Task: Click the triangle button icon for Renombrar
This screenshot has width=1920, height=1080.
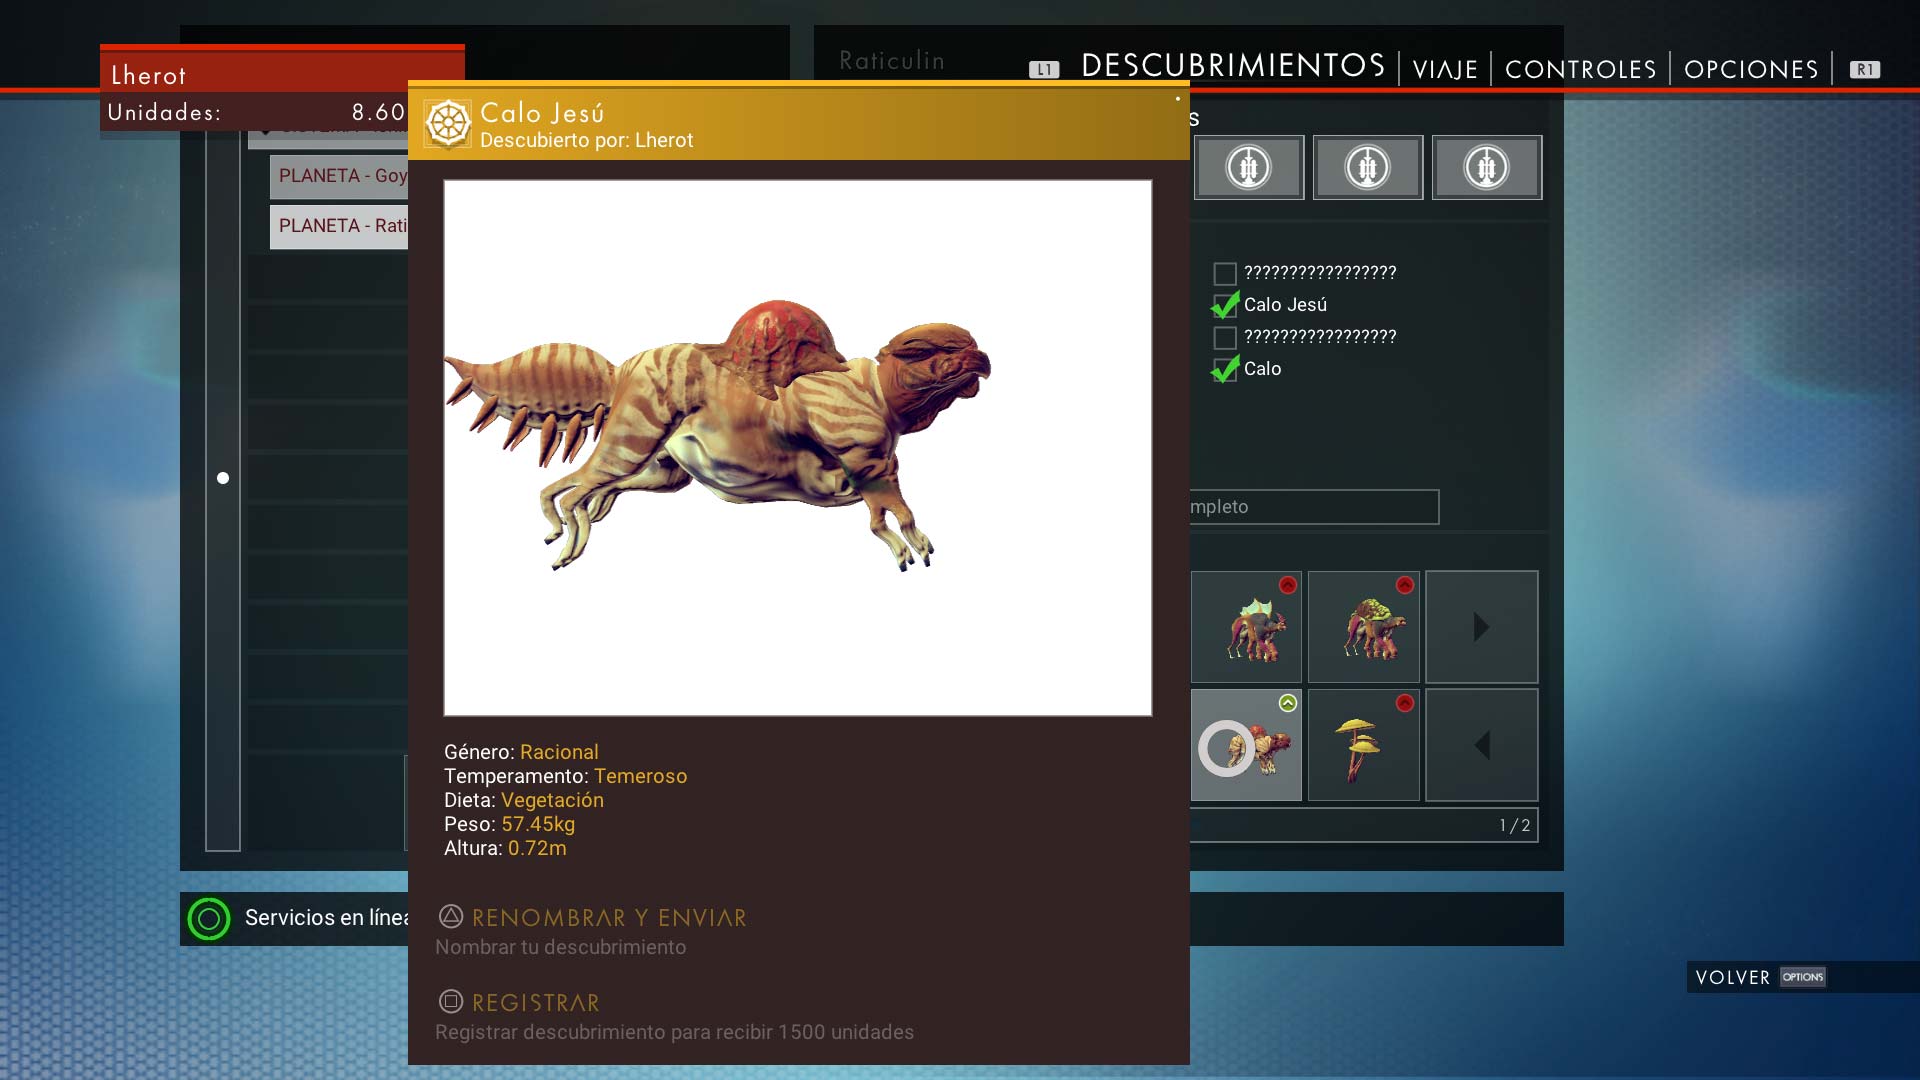Action: (x=451, y=916)
